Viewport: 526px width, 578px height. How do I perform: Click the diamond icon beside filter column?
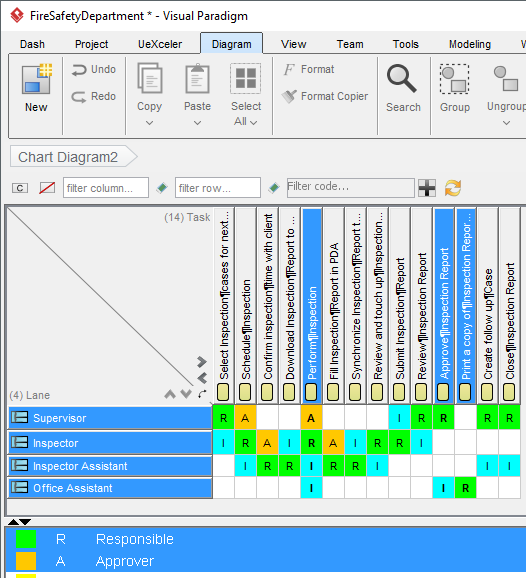(x=162, y=188)
